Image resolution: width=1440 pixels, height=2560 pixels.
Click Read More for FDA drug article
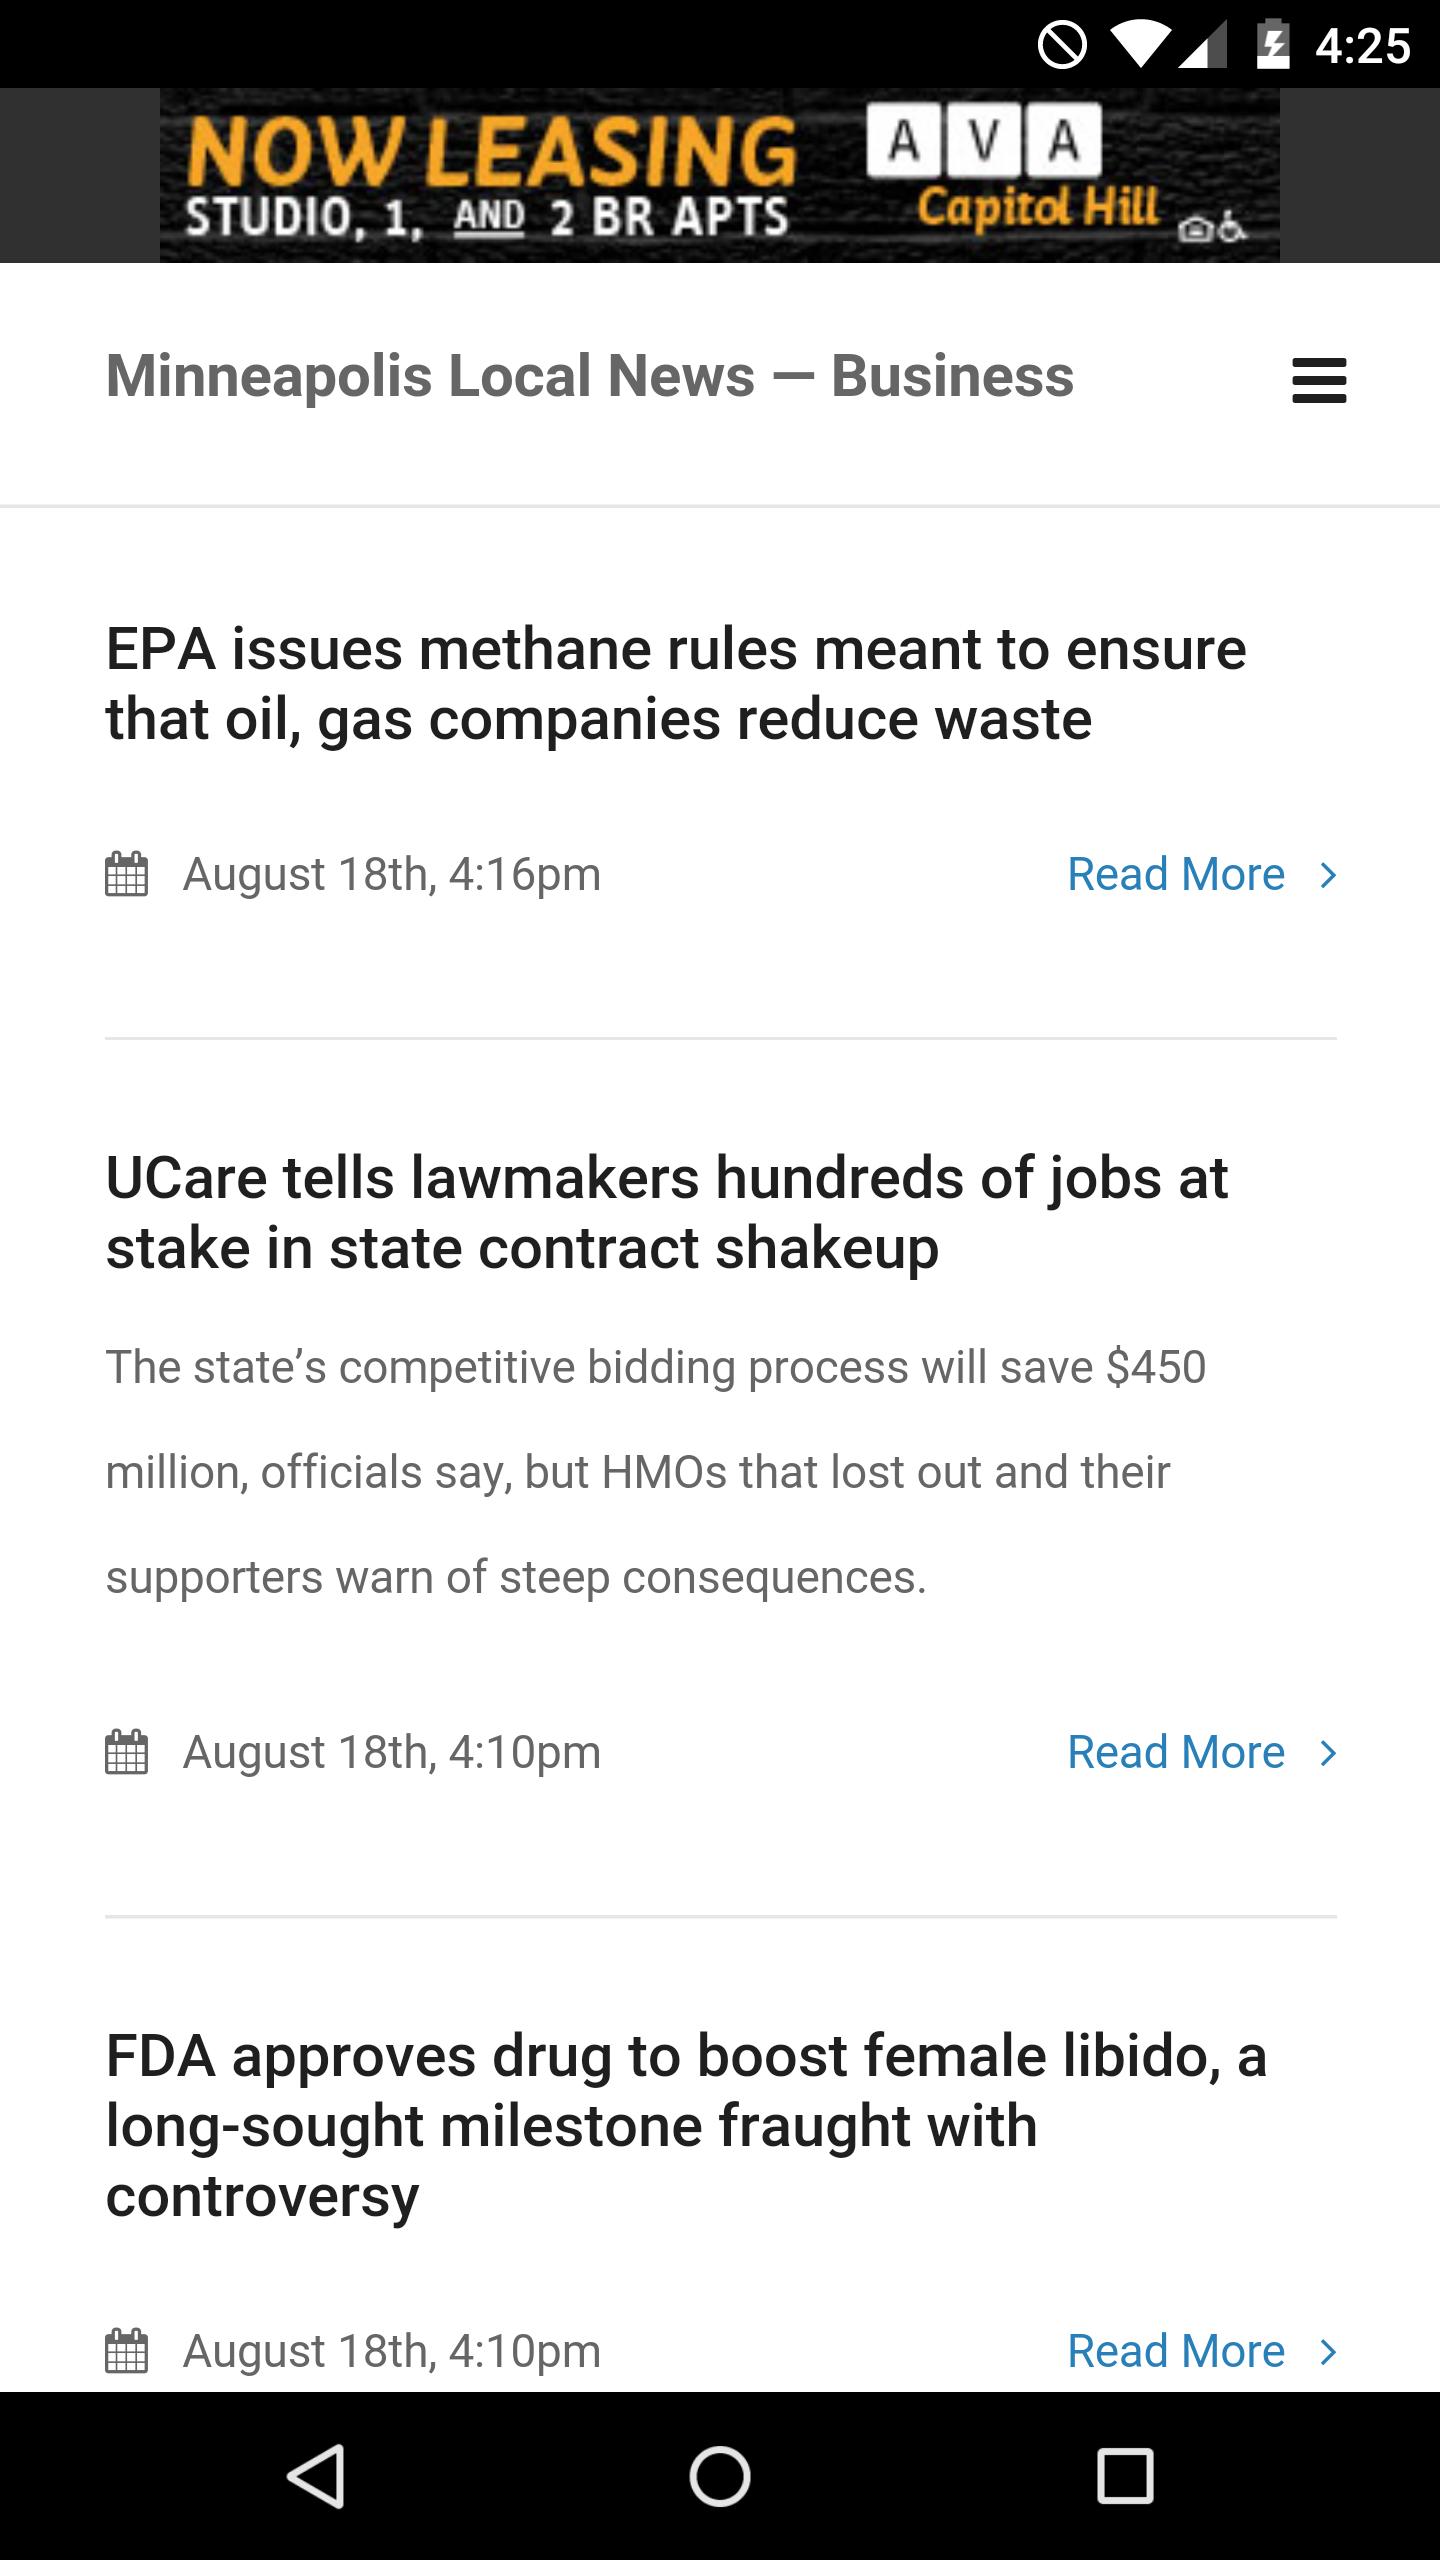click(1176, 2351)
